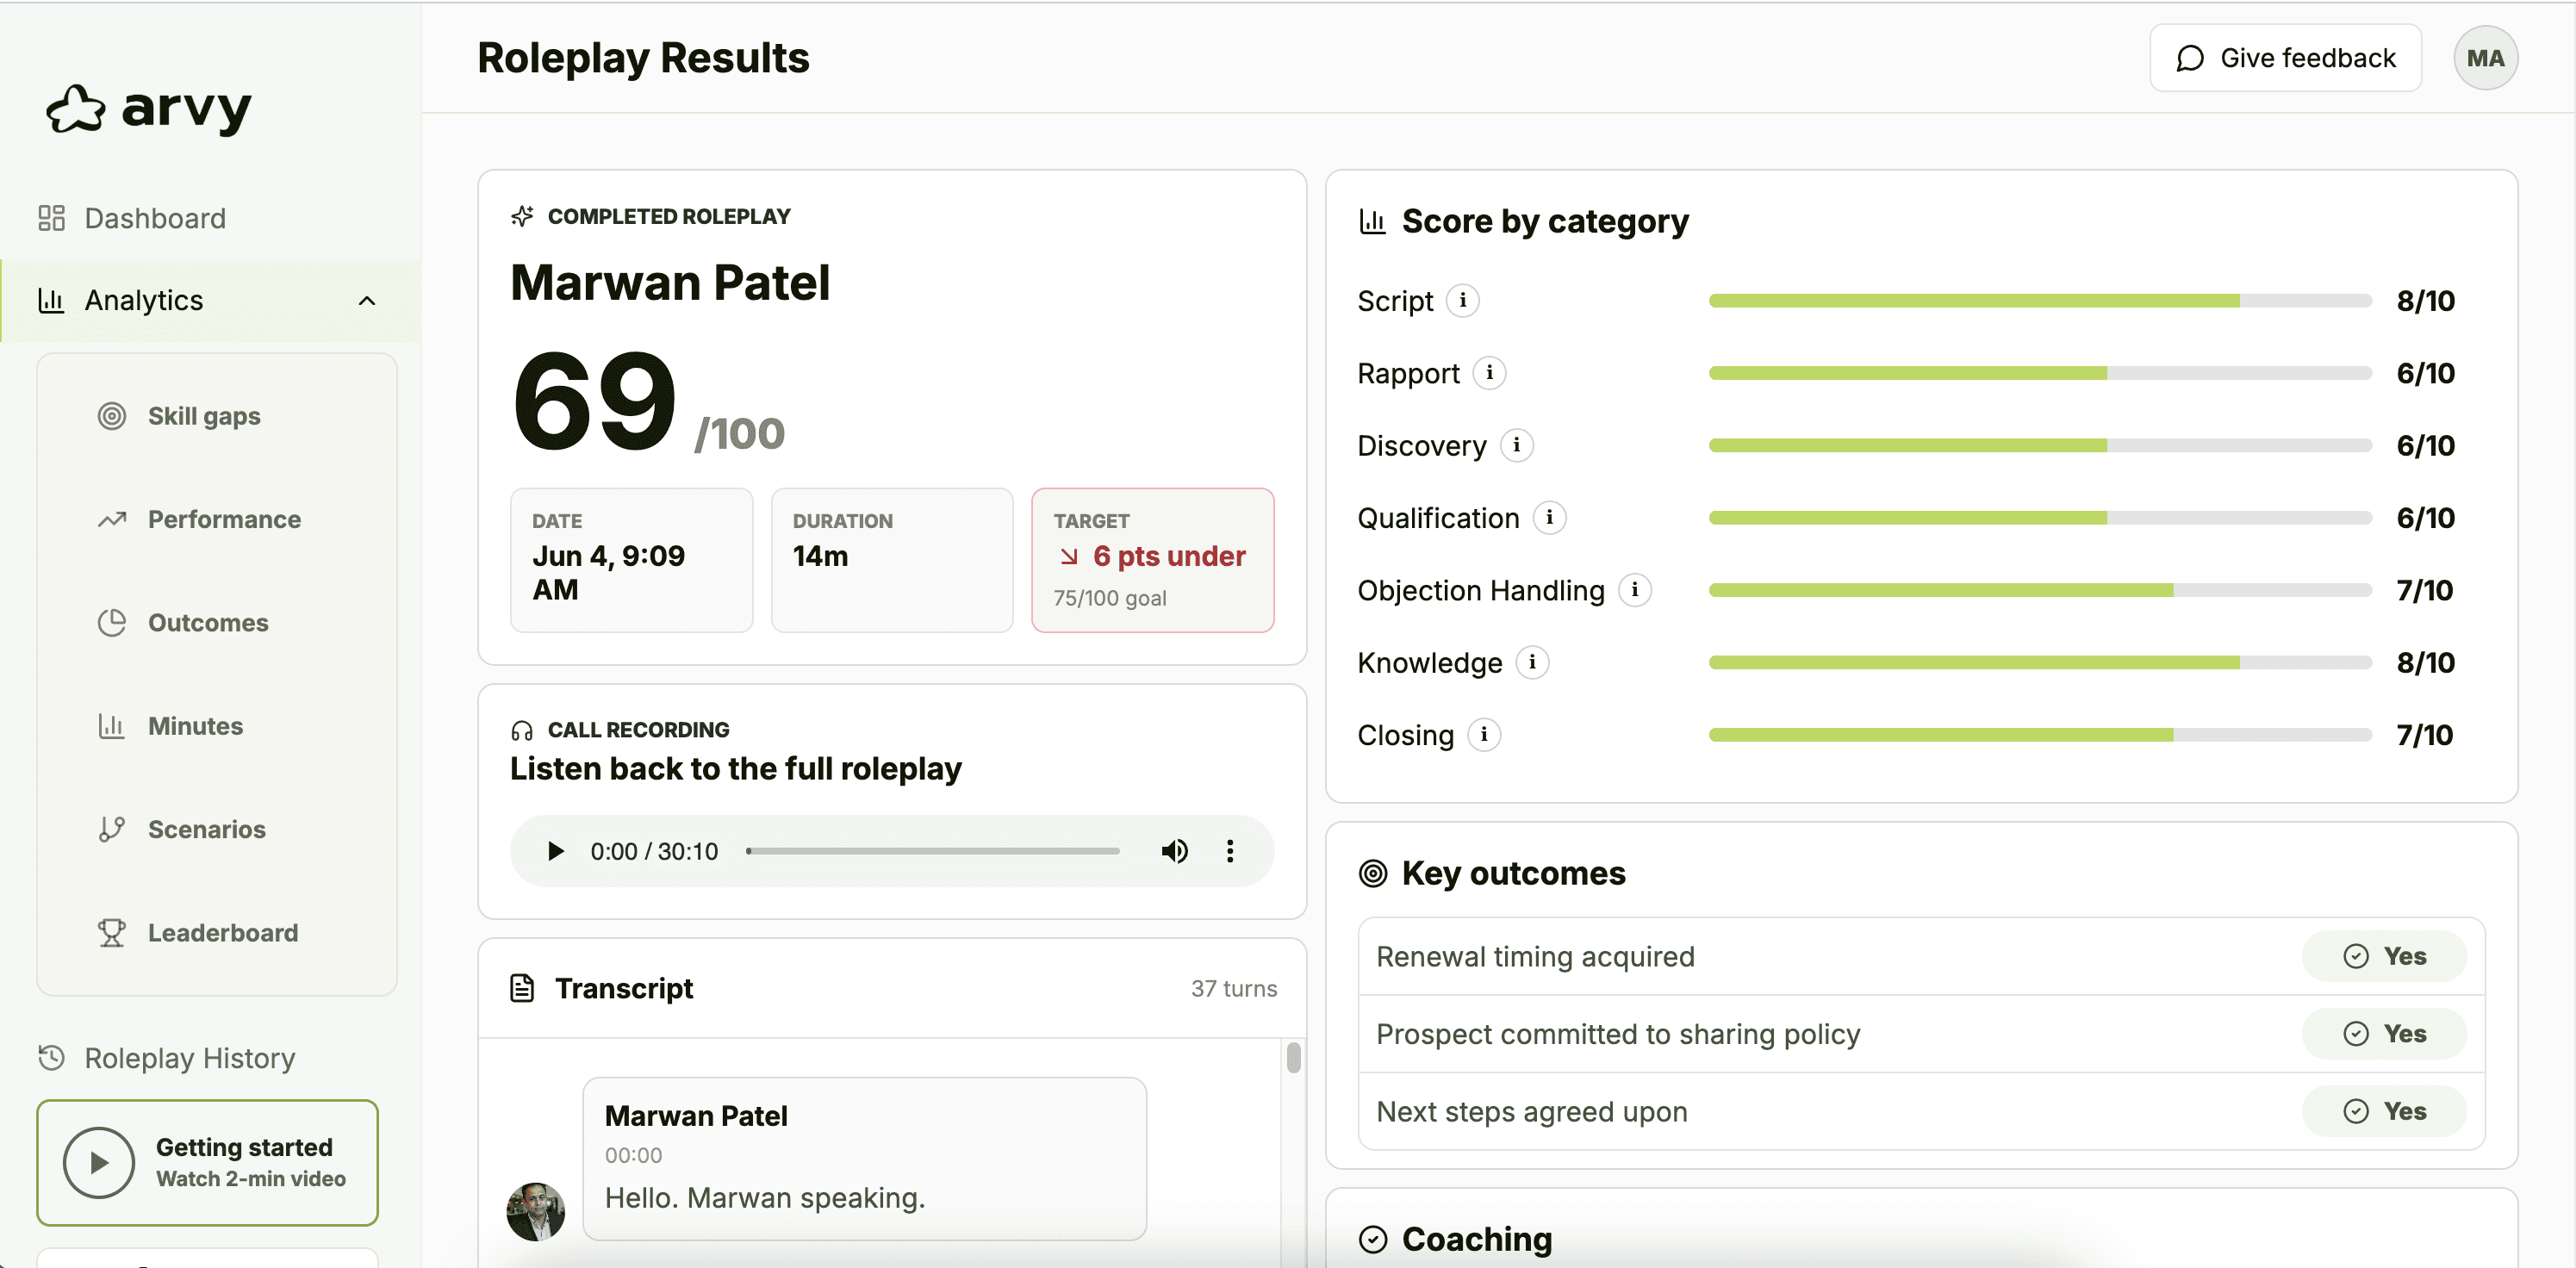Click the Skill gaps target icon
This screenshot has width=2576, height=1268.
tap(112, 416)
